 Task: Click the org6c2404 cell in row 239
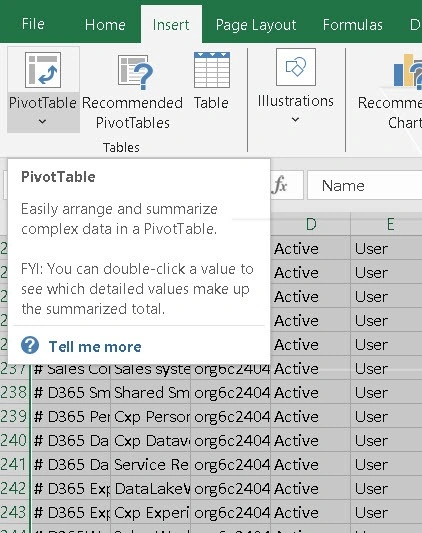click(x=231, y=416)
